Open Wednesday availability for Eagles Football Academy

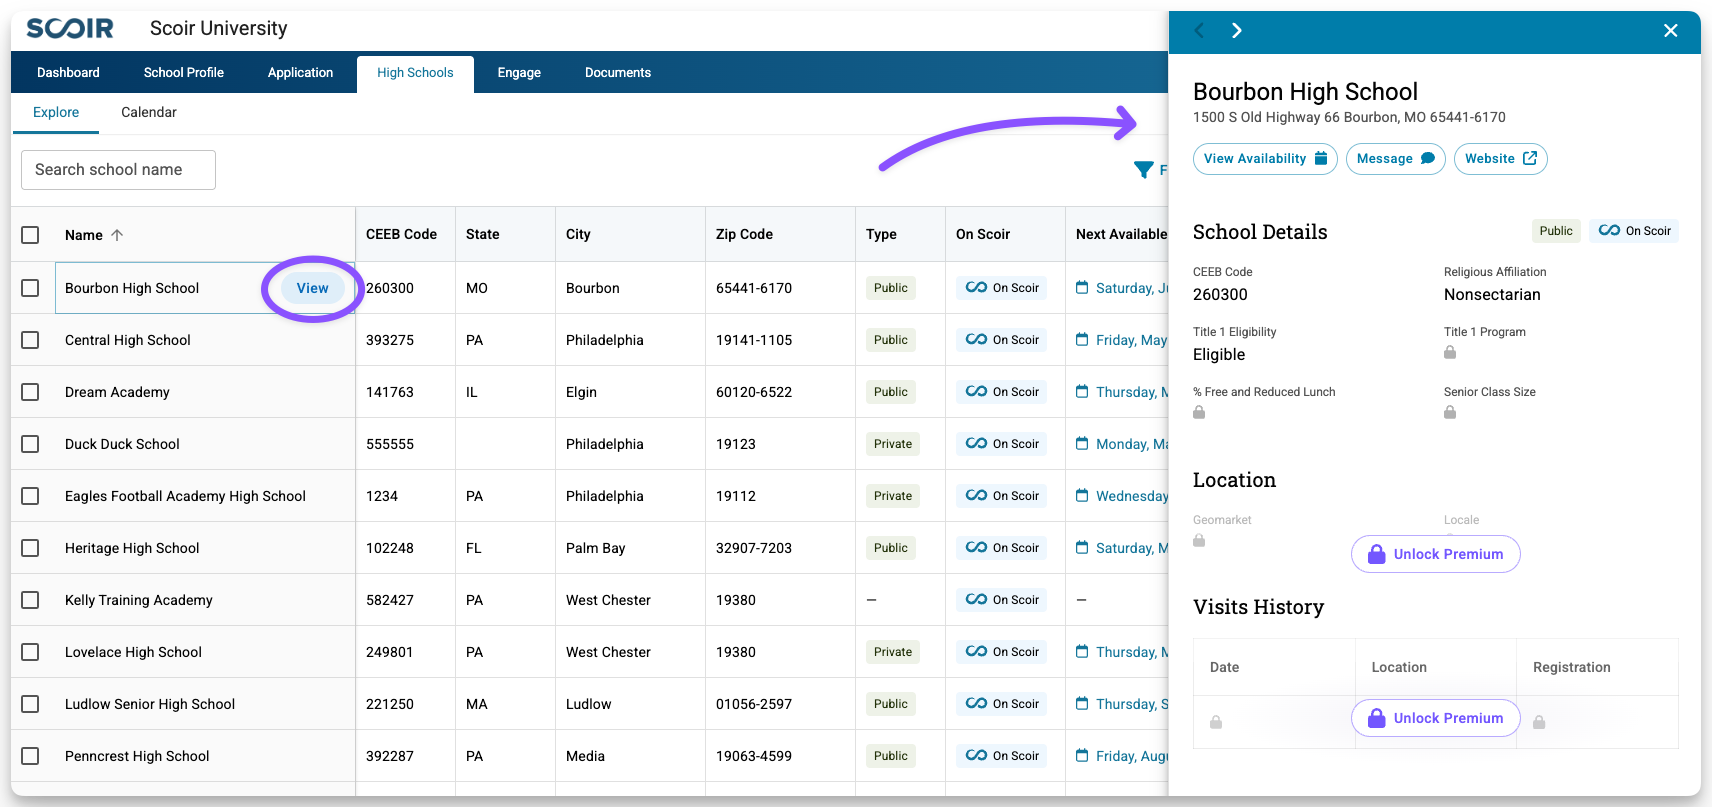(1131, 496)
